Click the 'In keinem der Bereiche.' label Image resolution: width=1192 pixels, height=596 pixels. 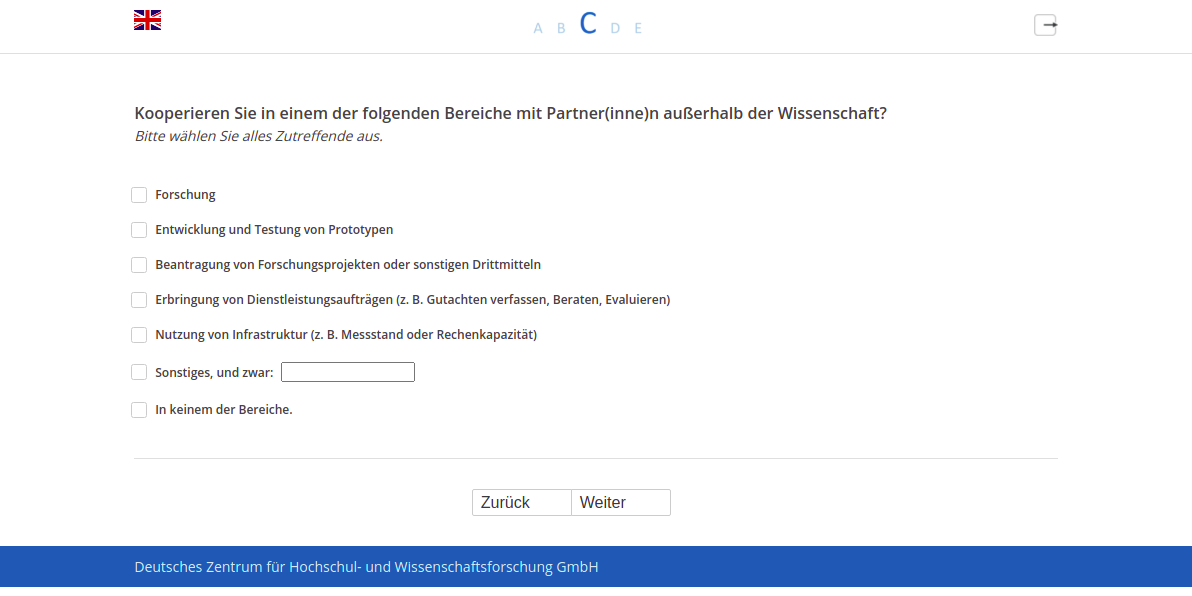tap(224, 410)
